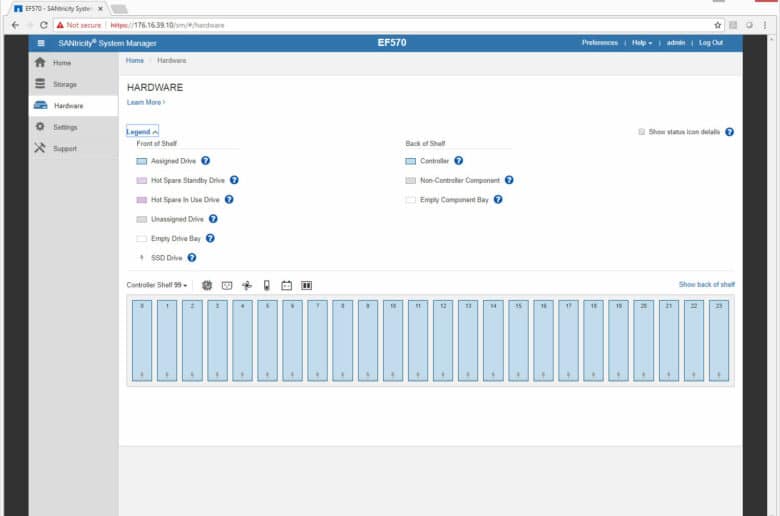This screenshot has width=780, height=516.
Task: Click the shelf chip/controller status icon
Action: (207, 285)
